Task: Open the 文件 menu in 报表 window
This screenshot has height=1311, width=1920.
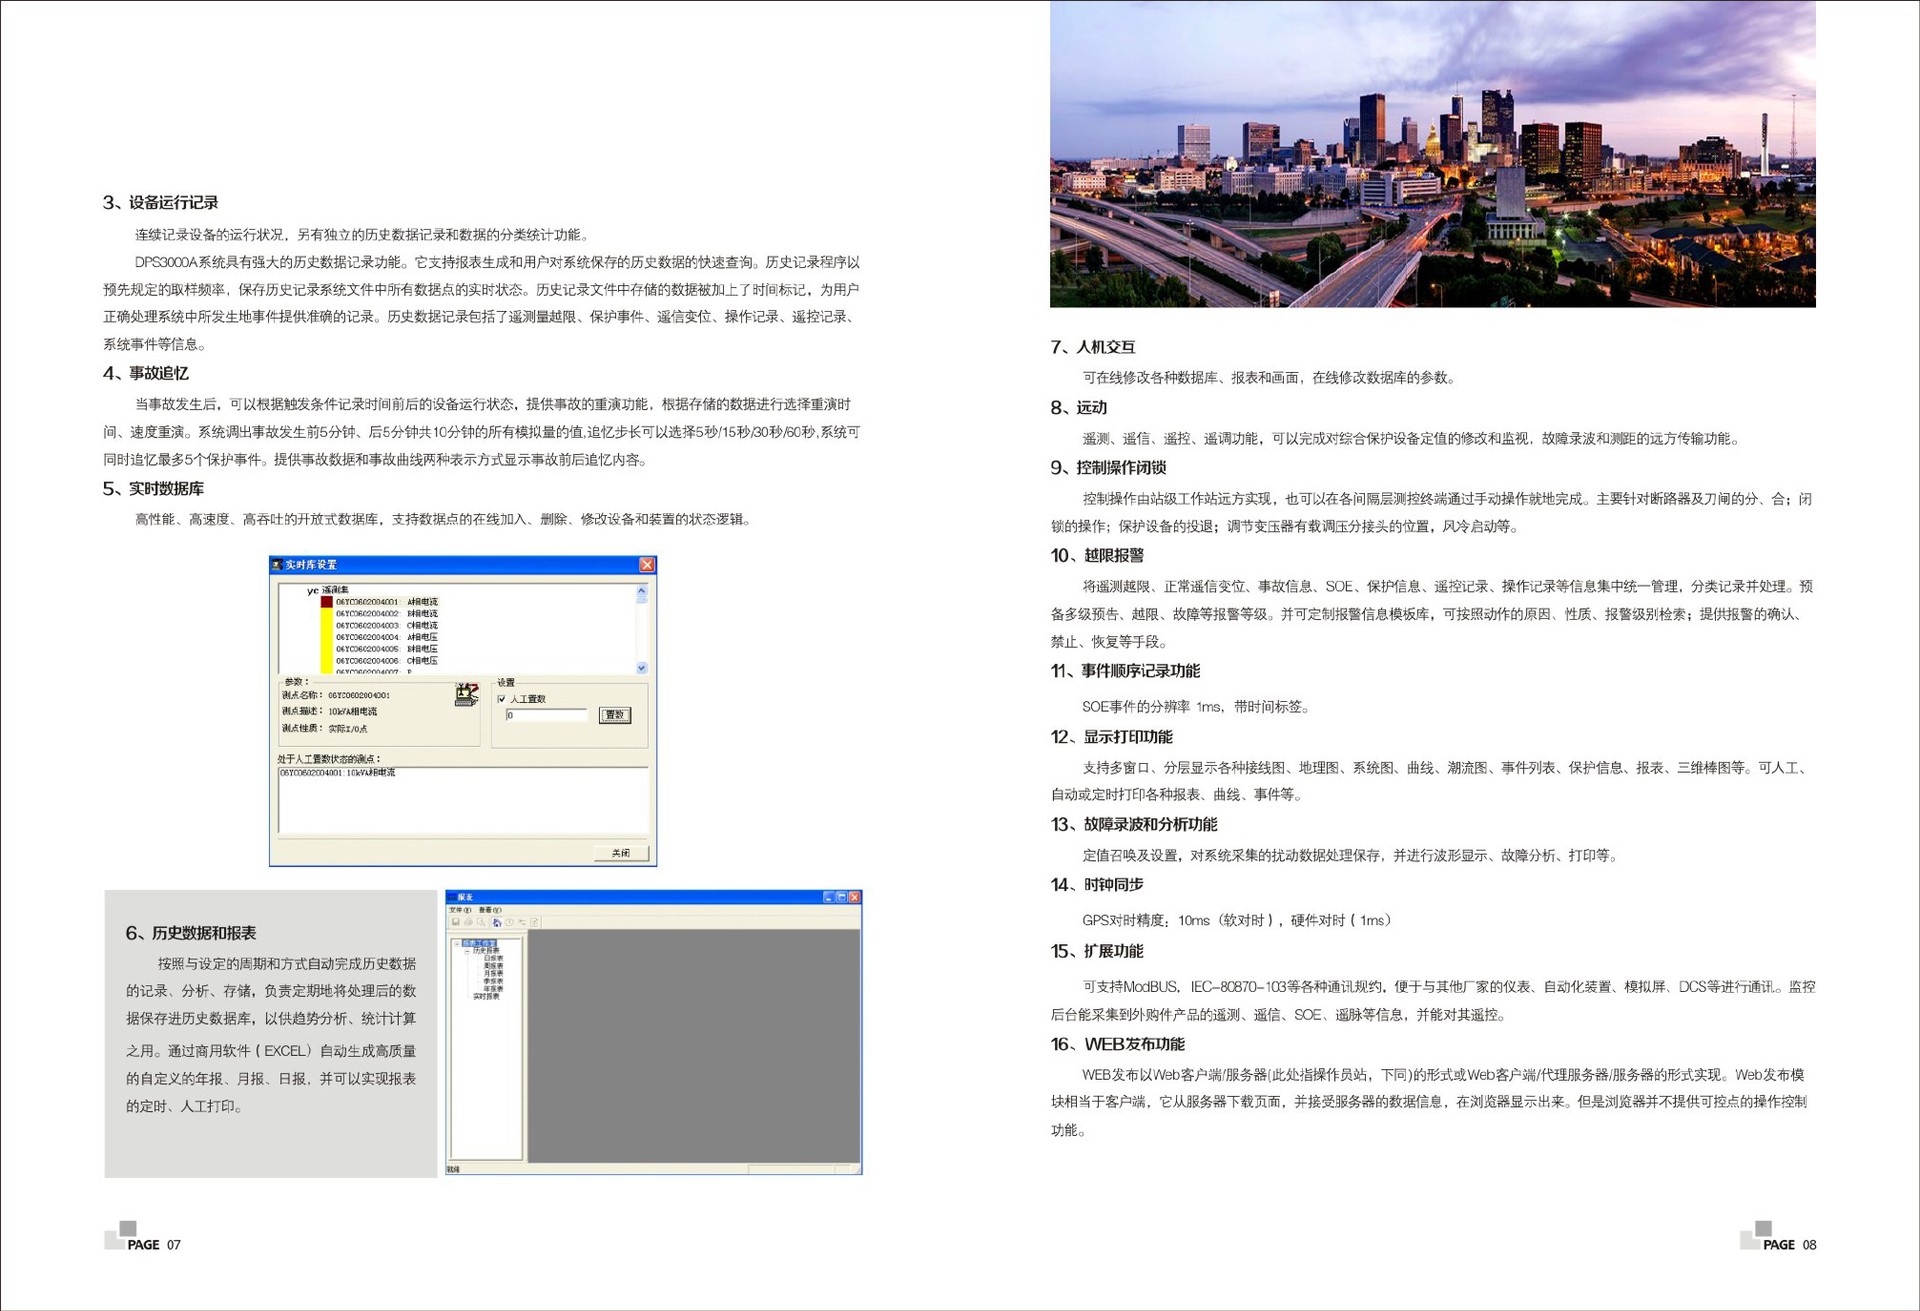Action: click(460, 910)
